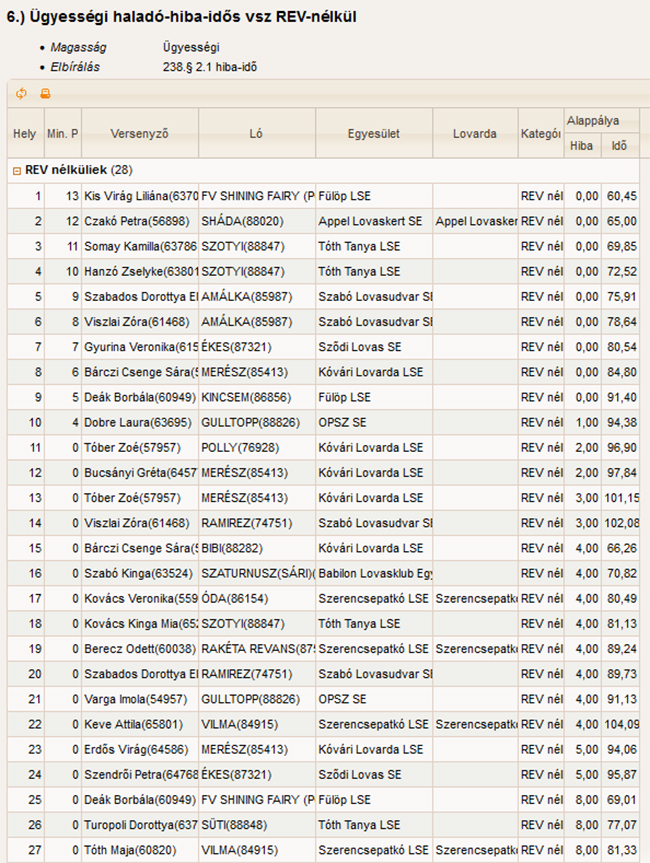Sort by the Idő sub-column header
The height and width of the screenshot is (863, 650).
pos(619,146)
